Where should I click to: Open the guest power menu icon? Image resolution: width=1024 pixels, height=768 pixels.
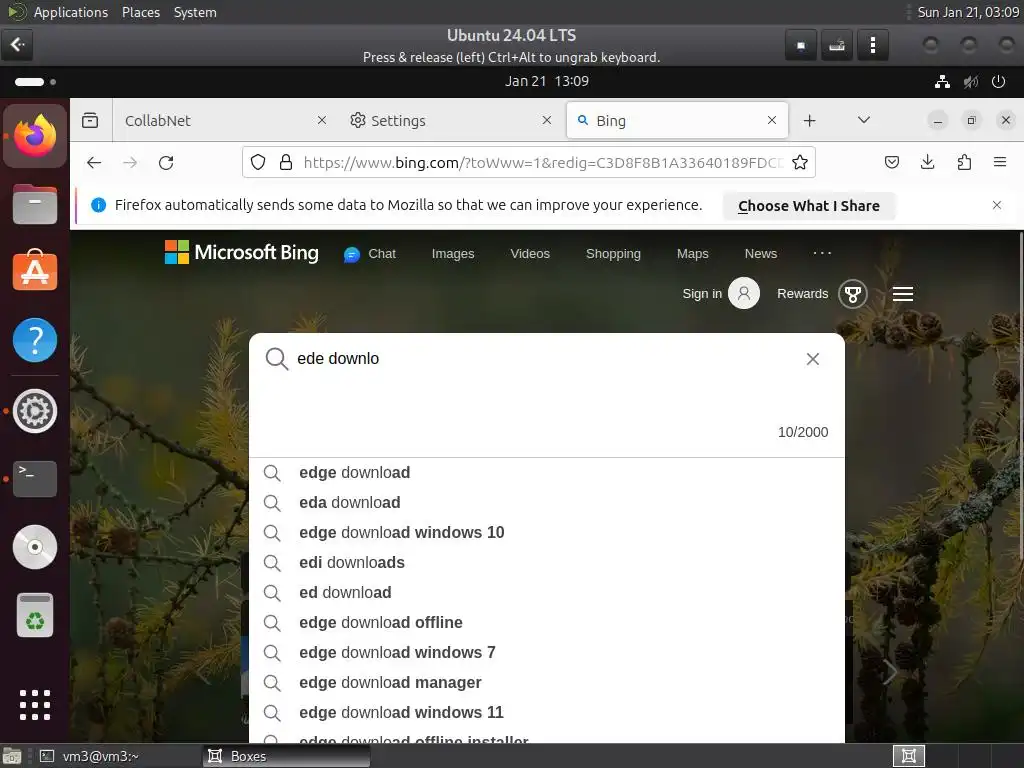tap(998, 82)
